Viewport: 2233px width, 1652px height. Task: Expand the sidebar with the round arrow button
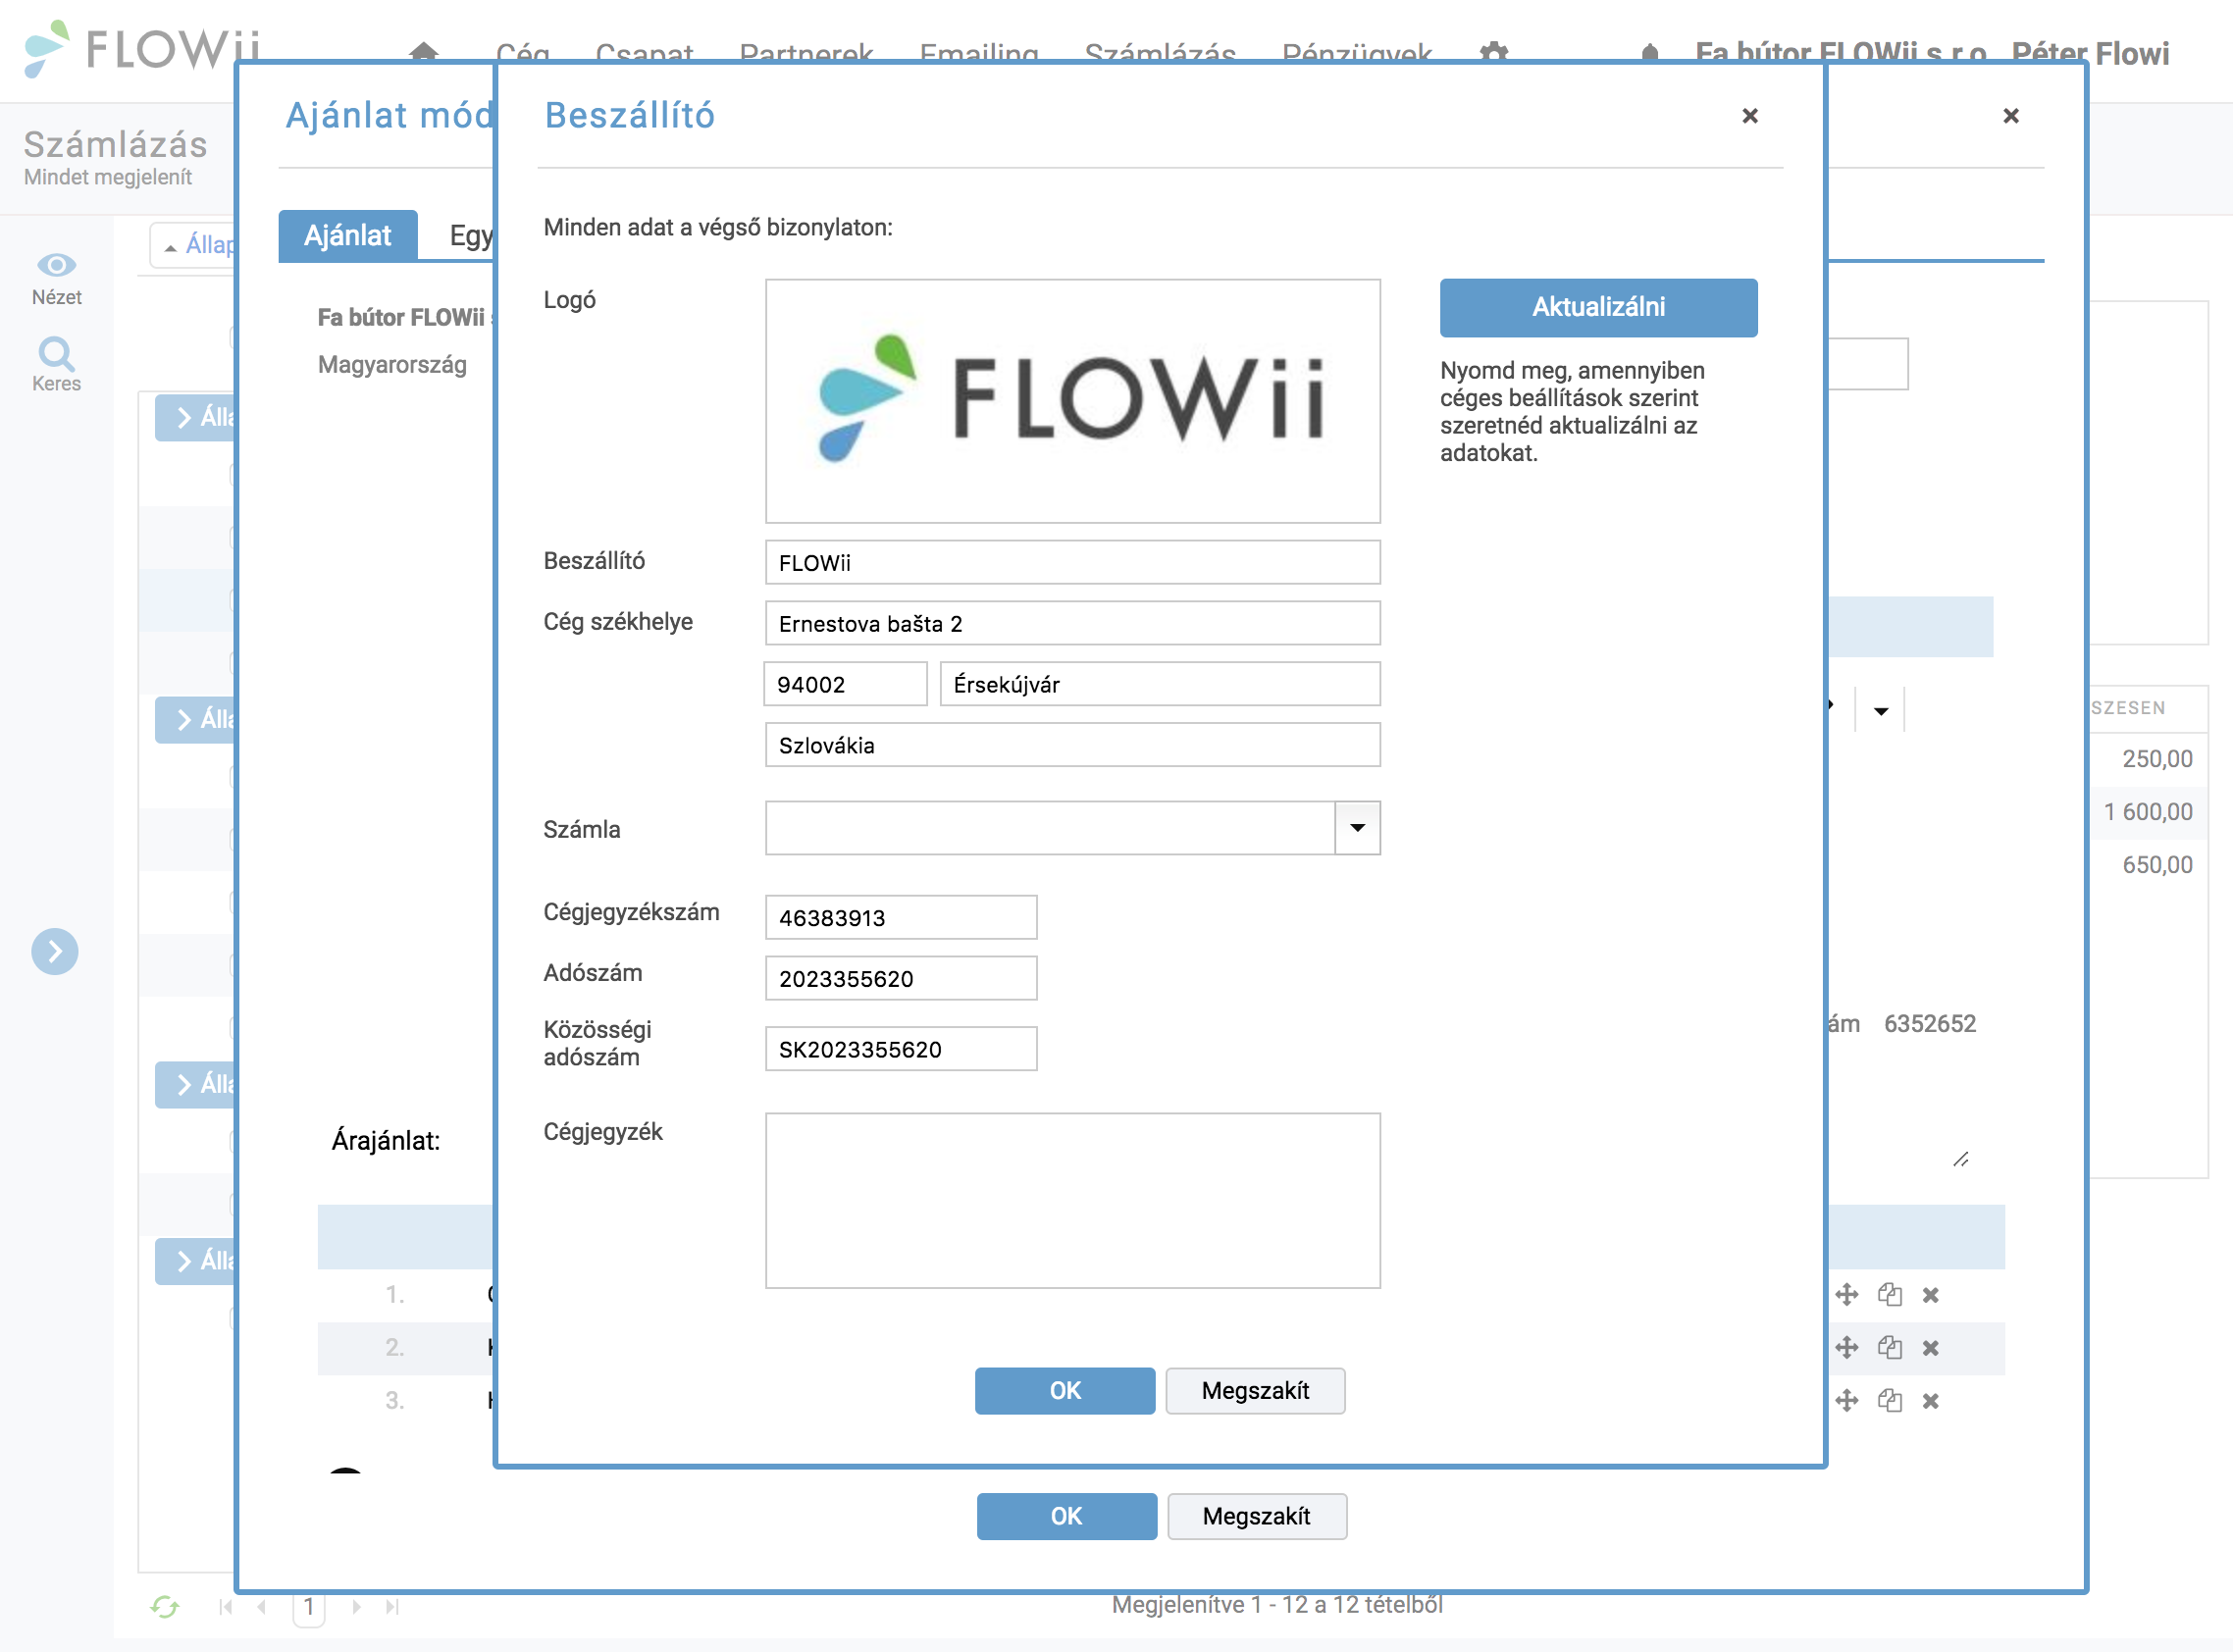click(55, 951)
